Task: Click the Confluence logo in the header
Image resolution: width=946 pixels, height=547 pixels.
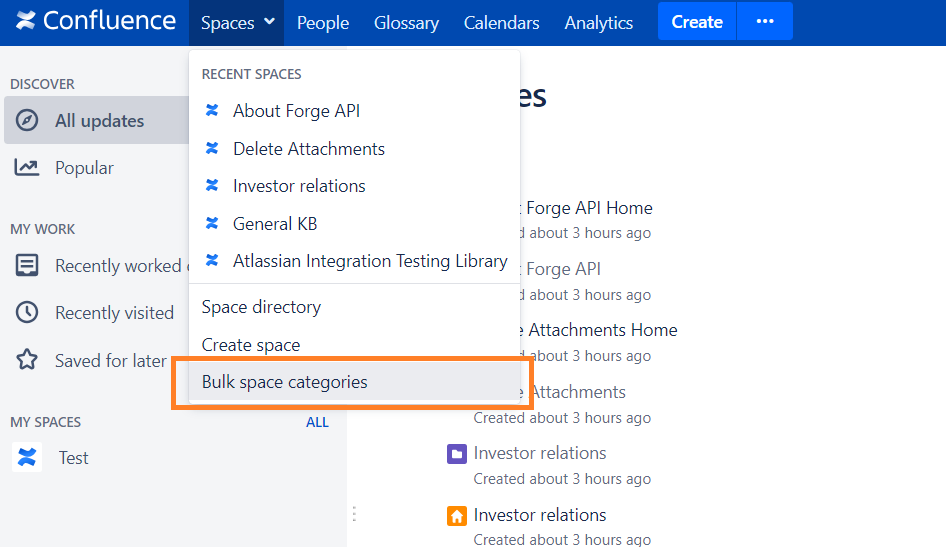Action: (x=96, y=21)
